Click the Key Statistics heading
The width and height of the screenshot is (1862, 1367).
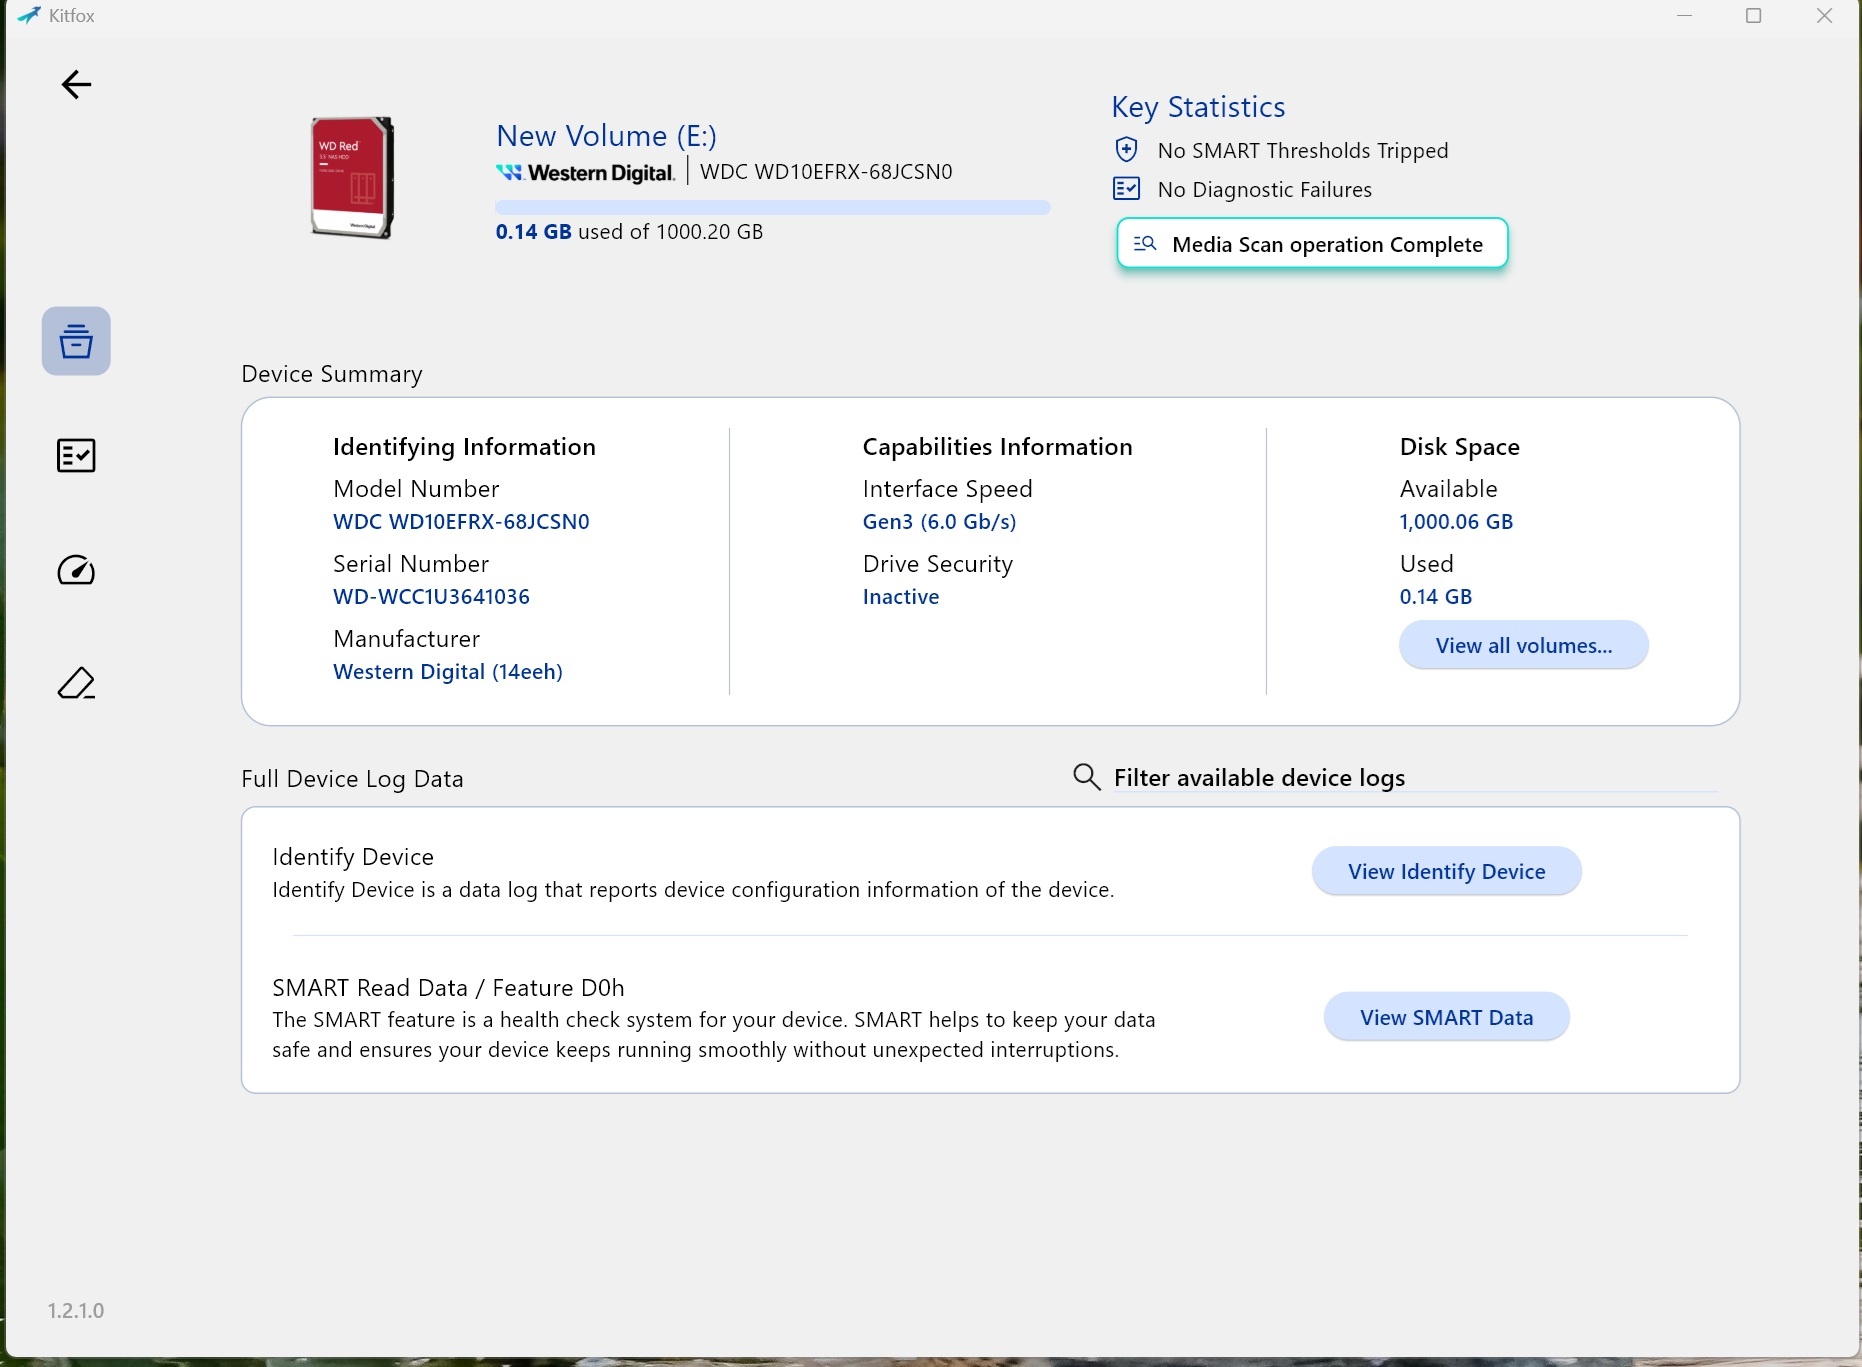point(1198,107)
